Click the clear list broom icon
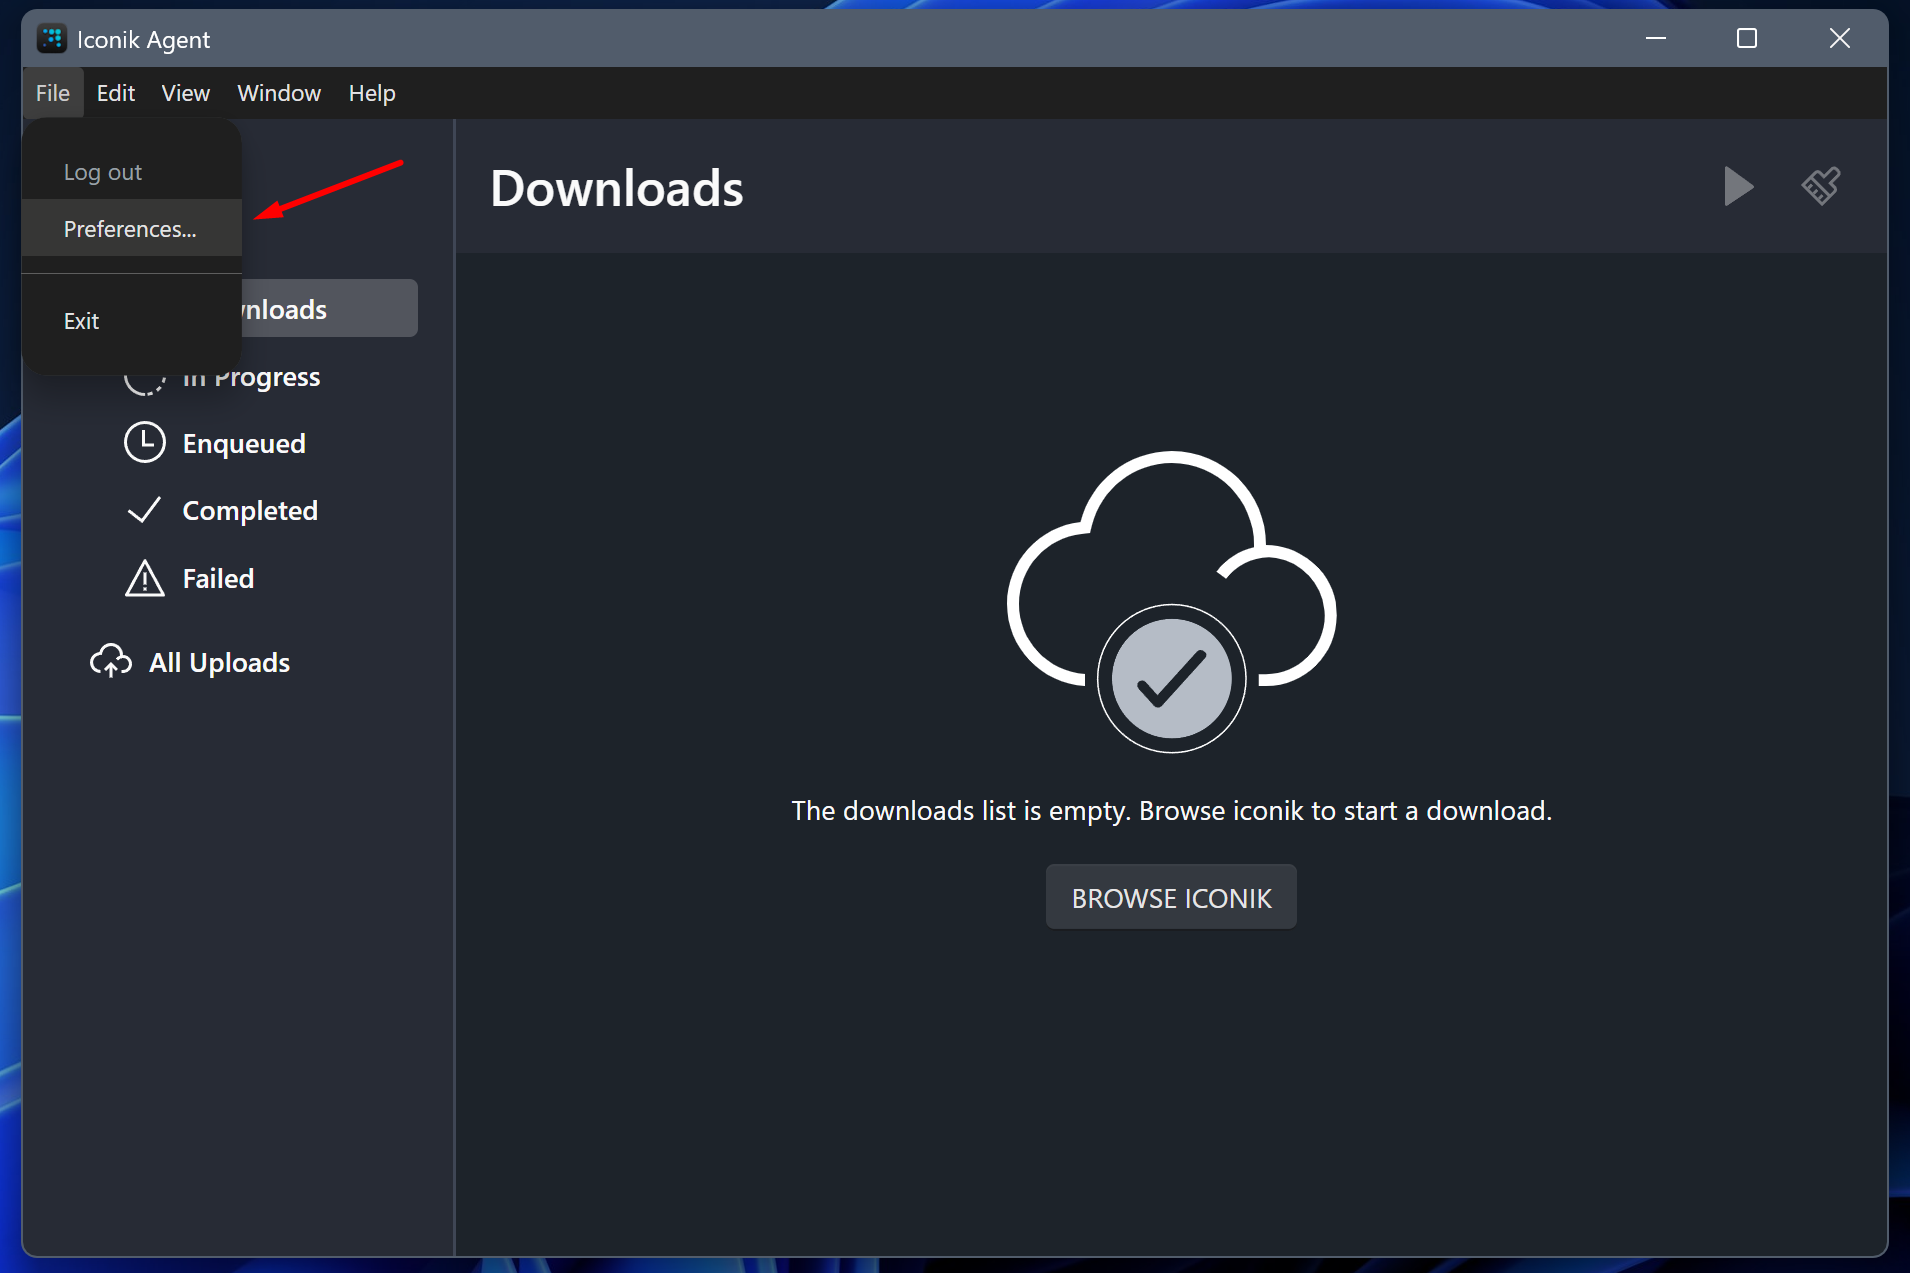Image resolution: width=1910 pixels, height=1273 pixels. click(1821, 186)
